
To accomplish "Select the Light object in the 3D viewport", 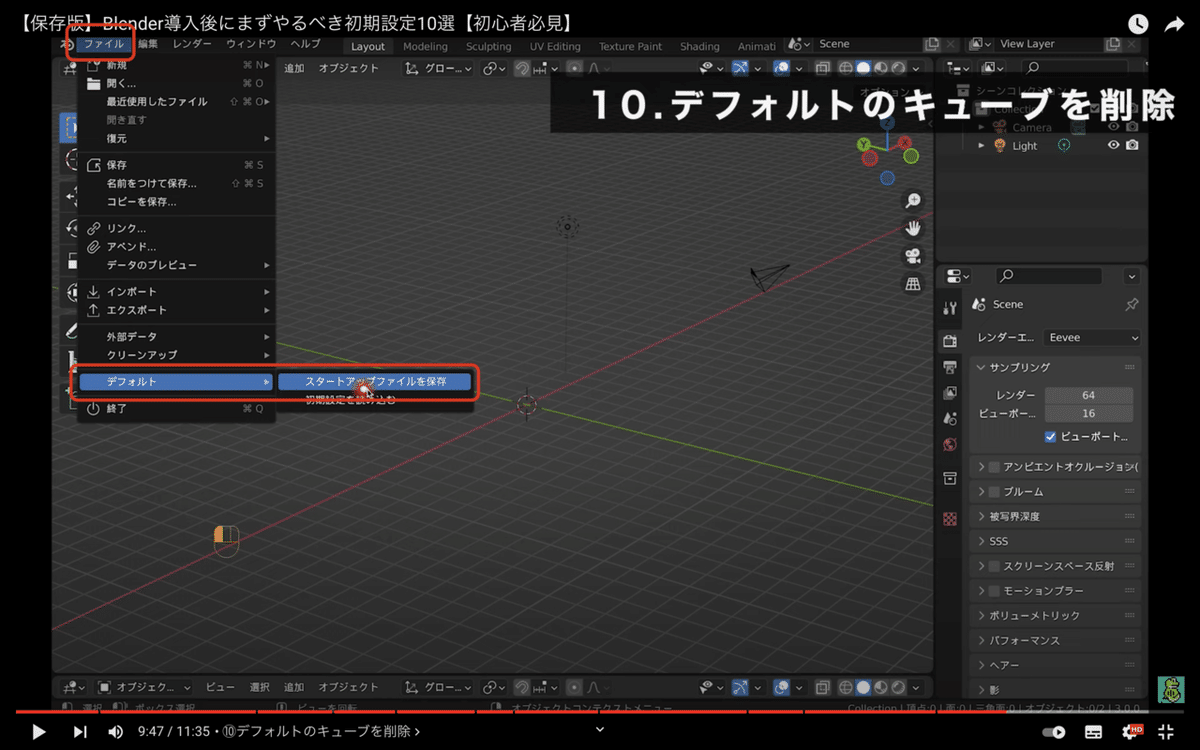I will [568, 227].
